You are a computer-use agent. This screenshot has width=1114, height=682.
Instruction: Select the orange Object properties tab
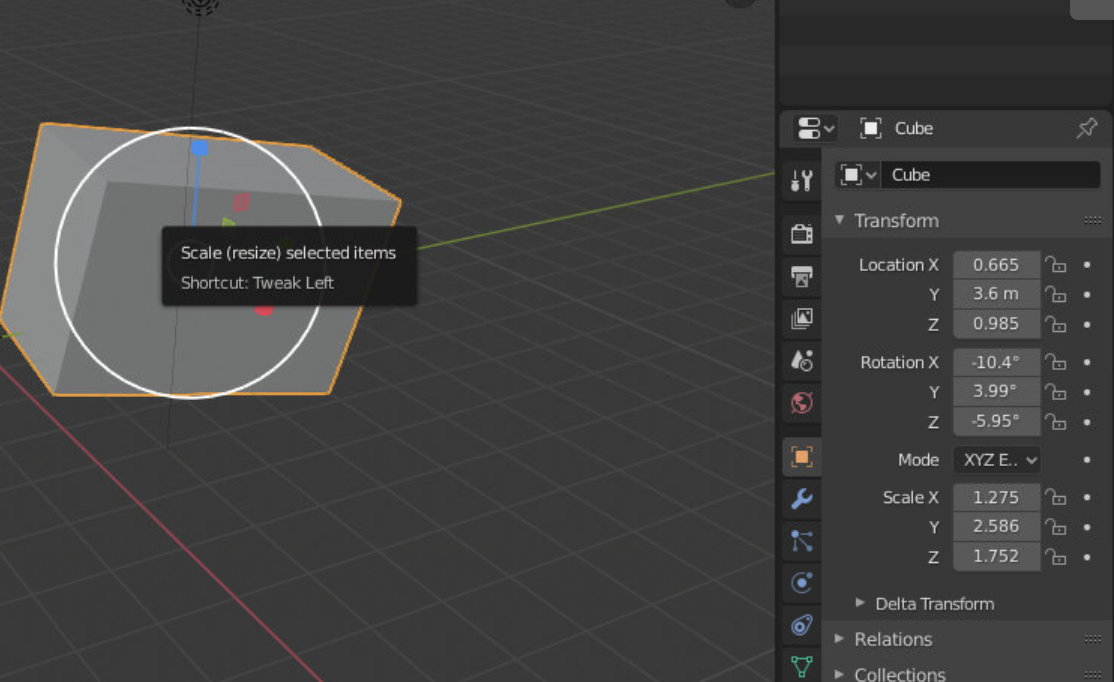click(801, 457)
